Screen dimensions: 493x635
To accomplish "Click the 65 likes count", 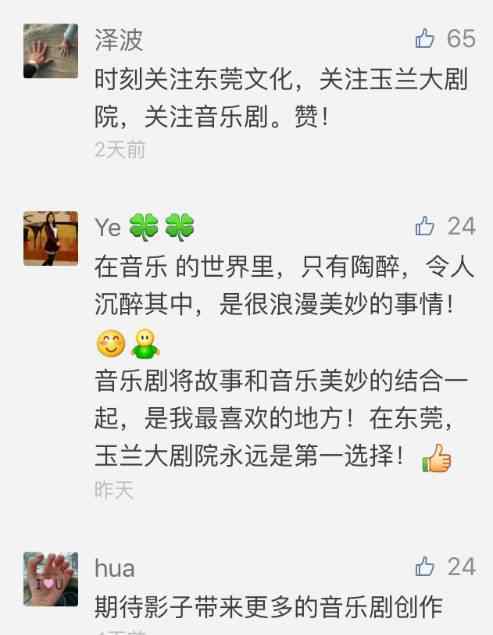I will pos(461,38).
